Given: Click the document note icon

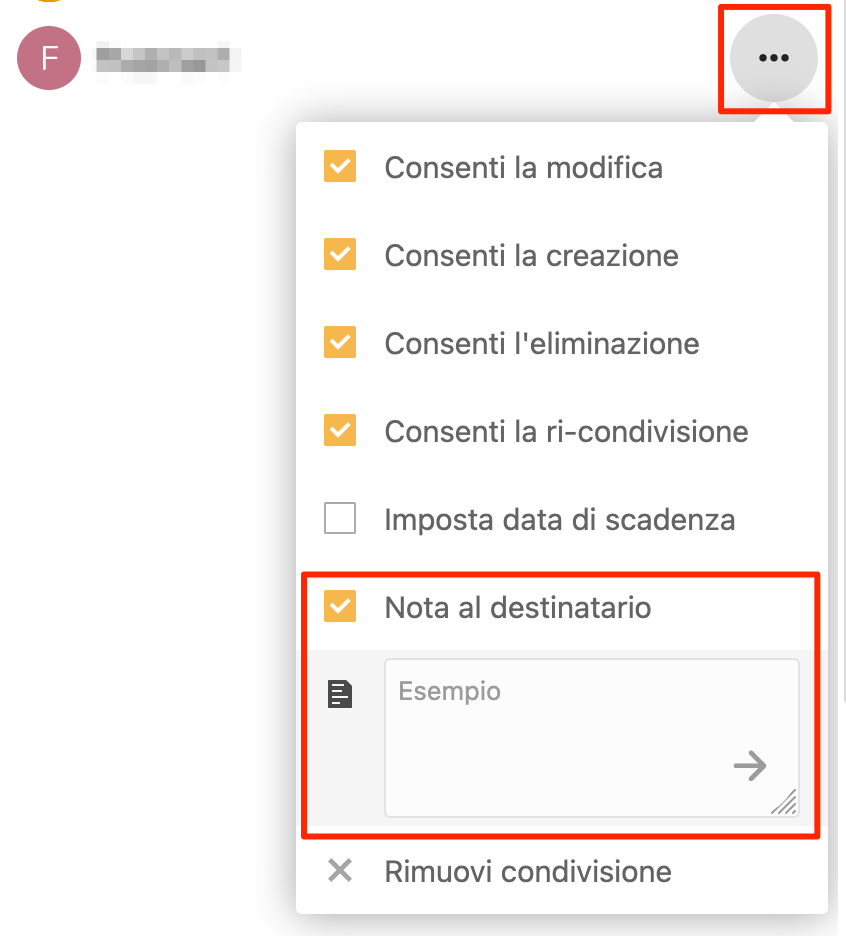Looking at the screenshot, I should pyautogui.click(x=340, y=694).
